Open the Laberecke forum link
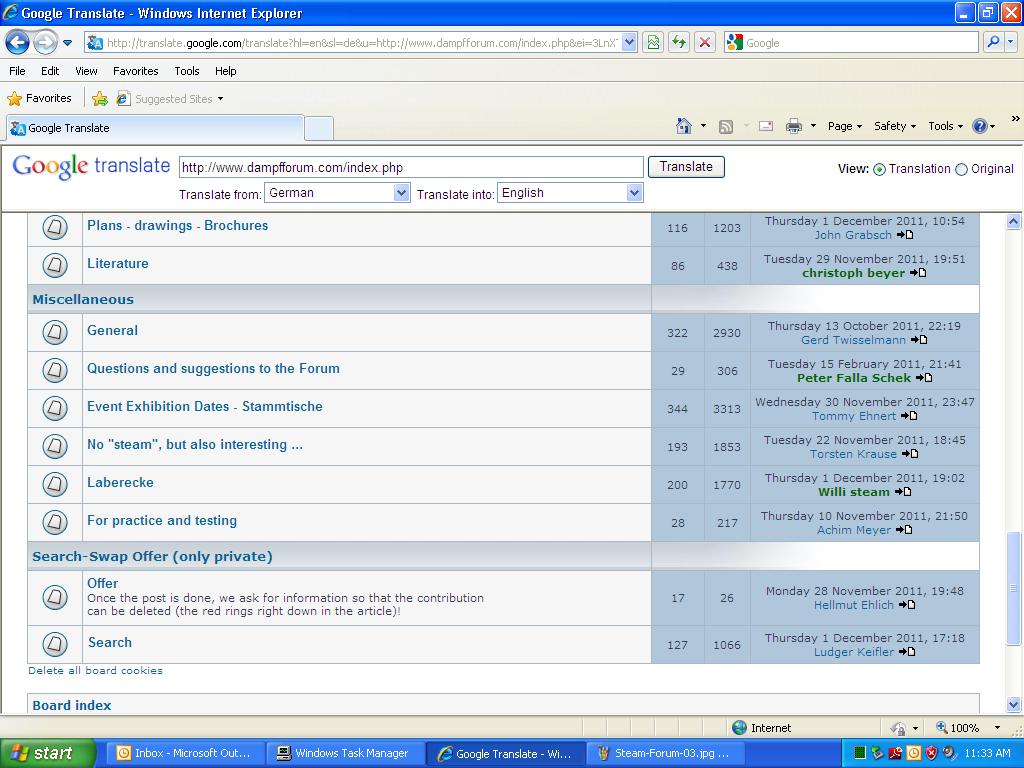The height and width of the screenshot is (768, 1024). pos(120,483)
